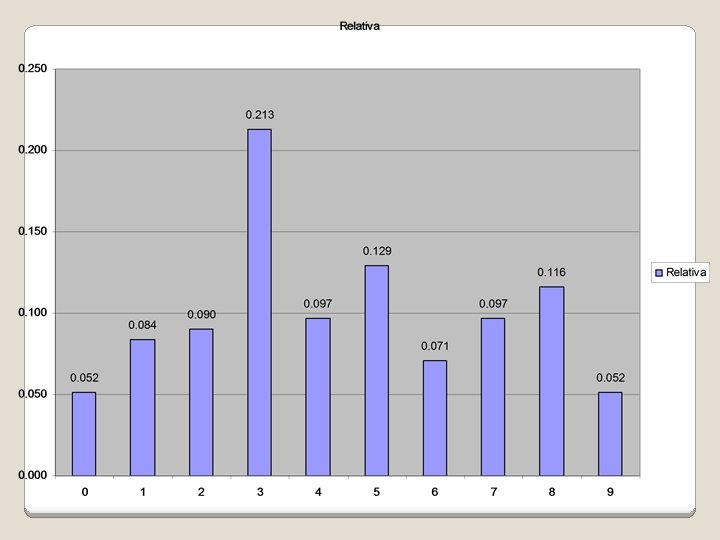
Task: Select the bar for category 1
Action: [142, 408]
